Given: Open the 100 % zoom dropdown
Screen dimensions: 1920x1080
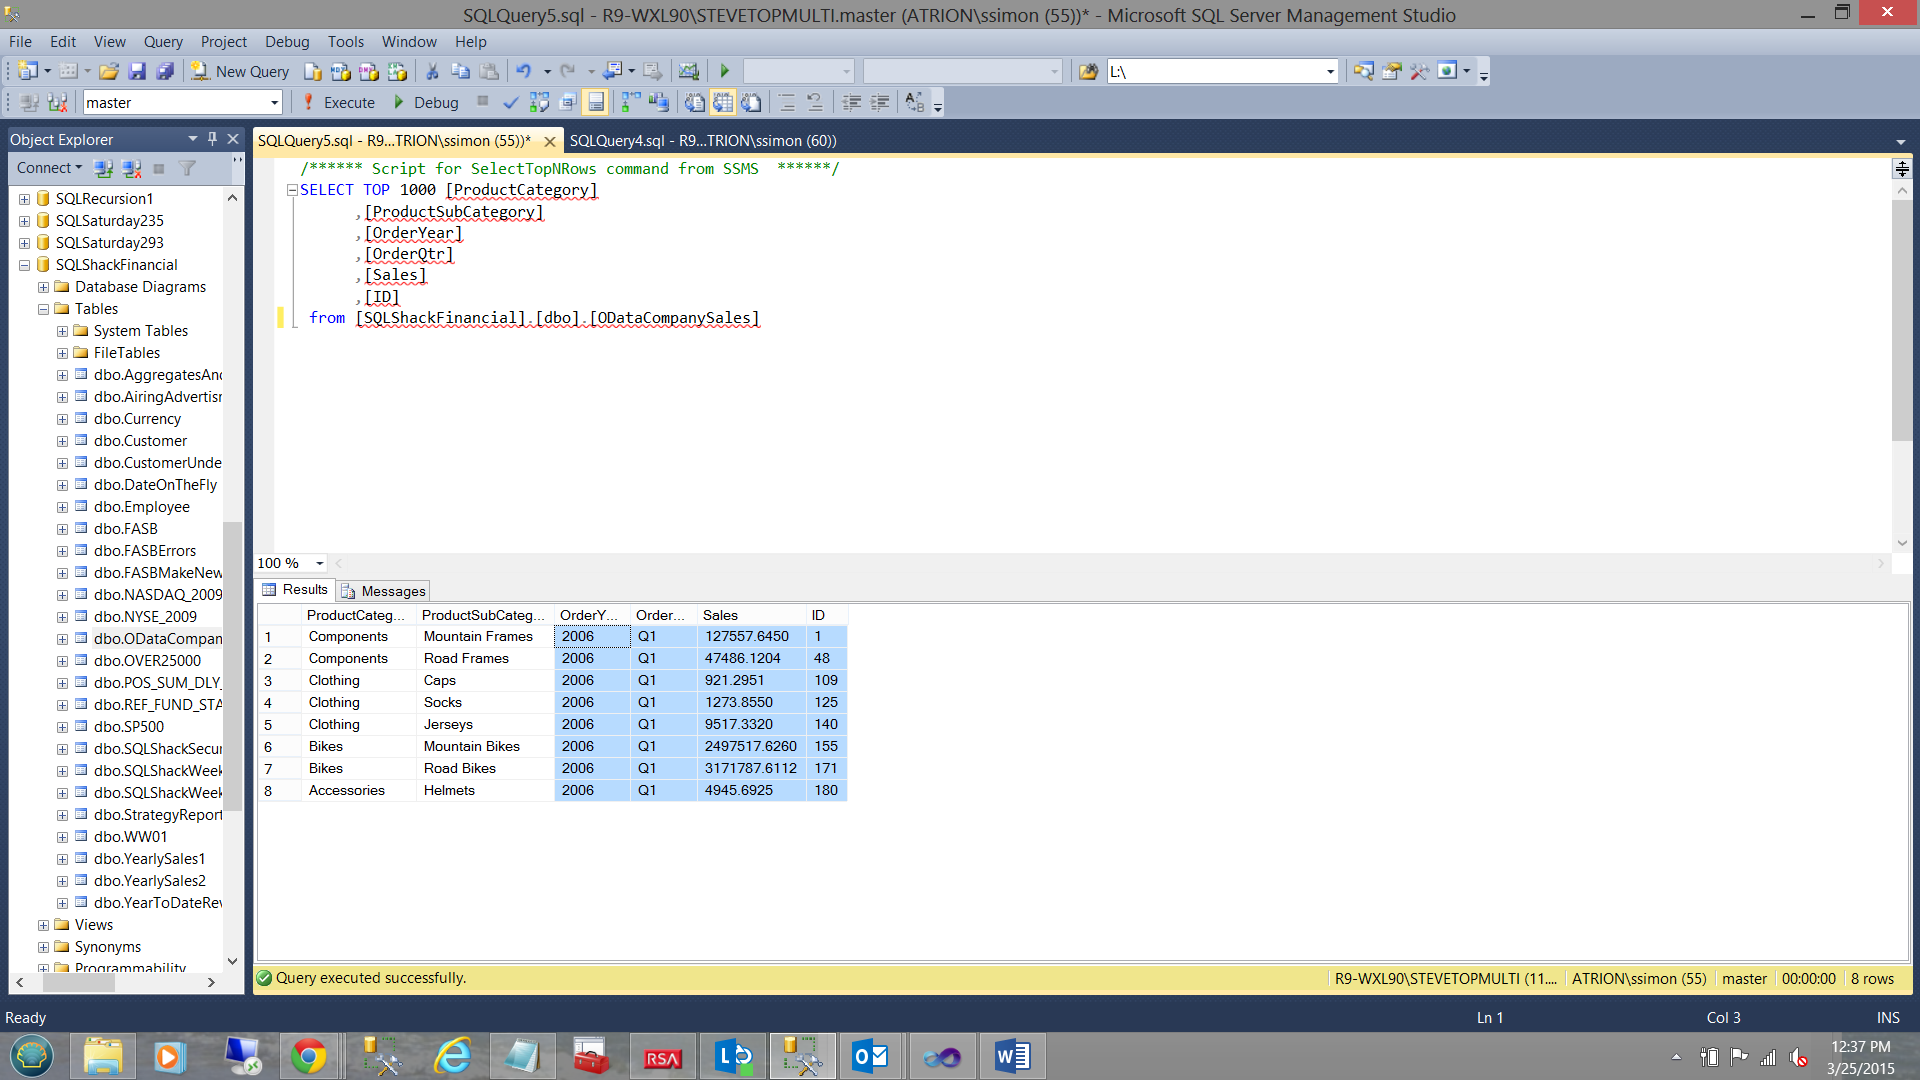Looking at the screenshot, I should pos(320,563).
